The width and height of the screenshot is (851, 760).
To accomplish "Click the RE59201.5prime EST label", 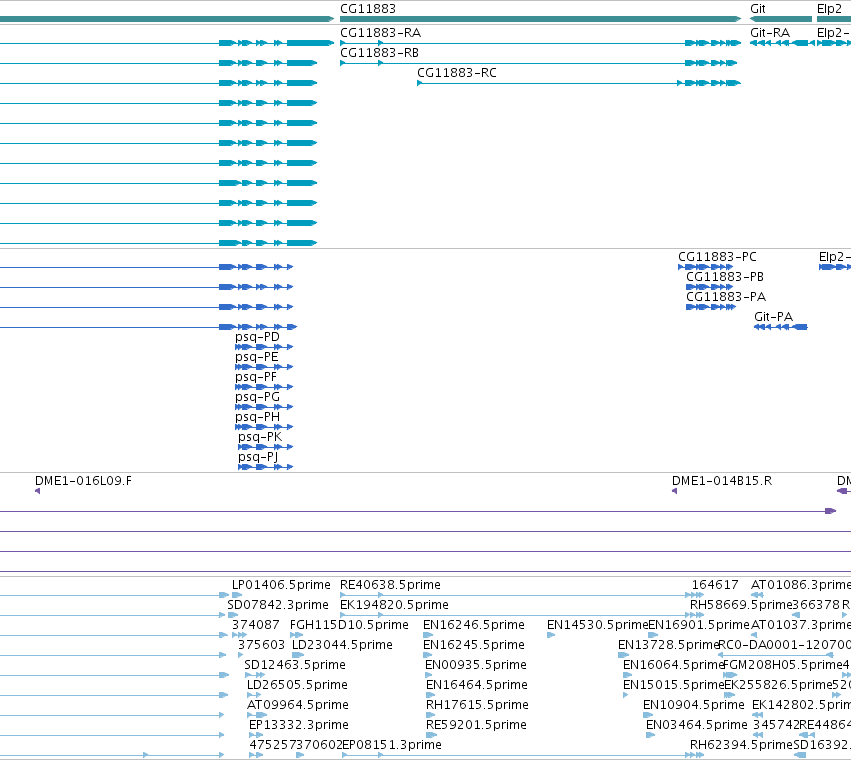I will tap(476, 725).
